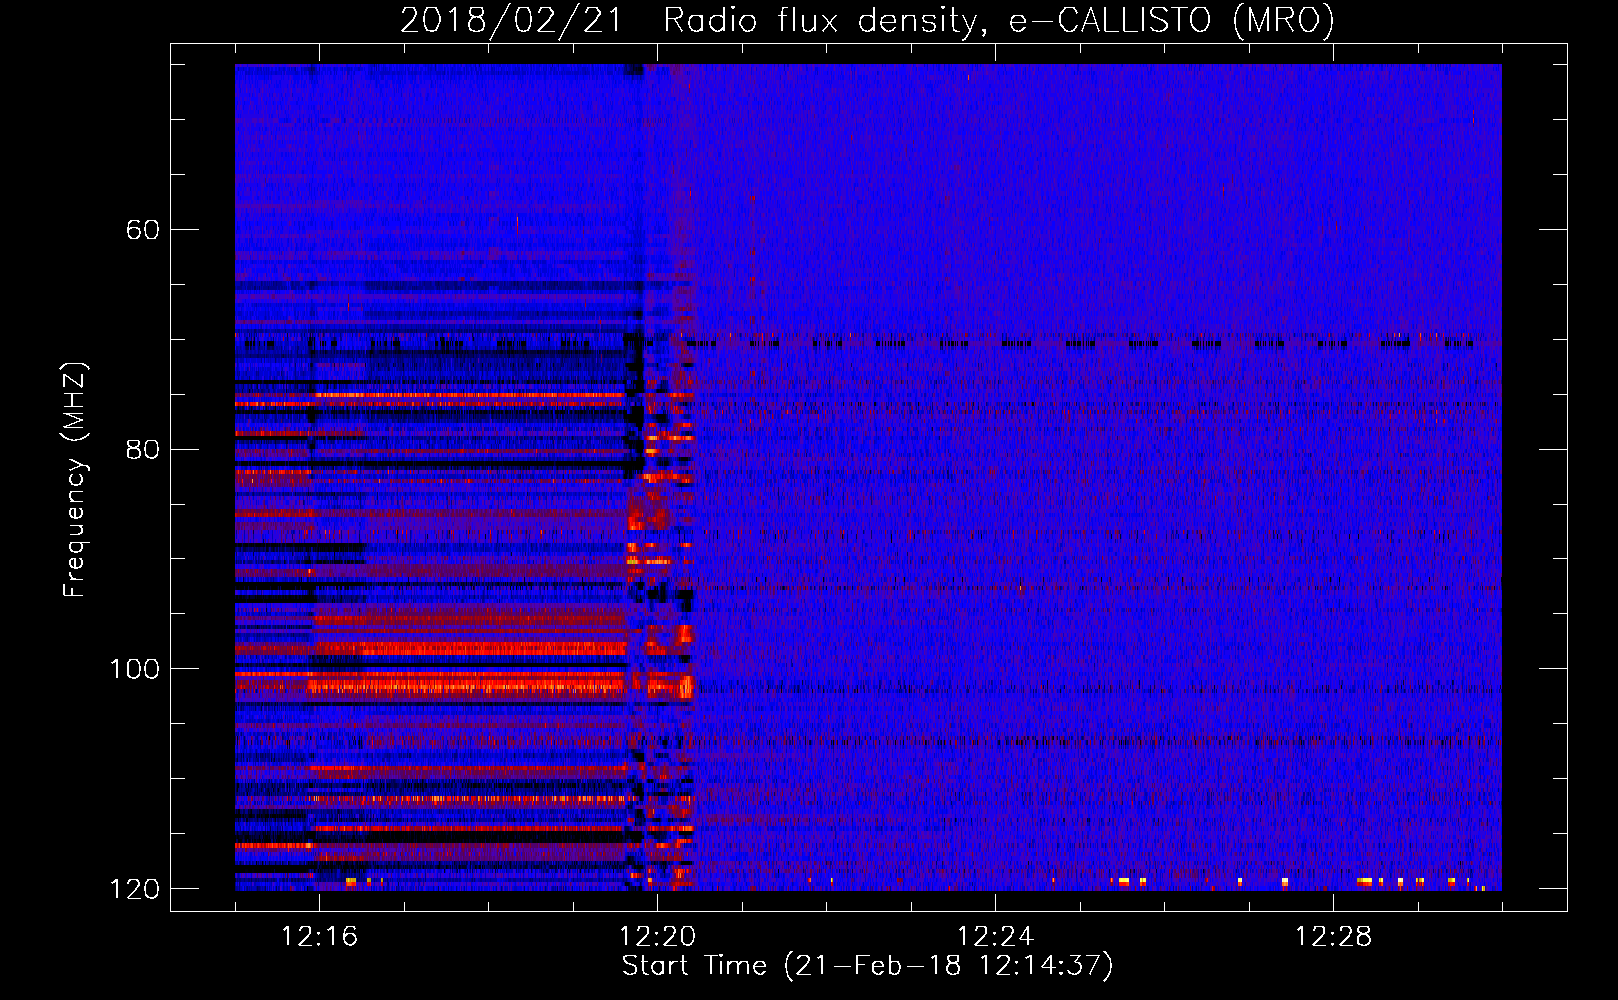Screen dimensions: 1618x1000
Task: Click the 100 frequency tick label
Action: pyautogui.click(x=134, y=669)
